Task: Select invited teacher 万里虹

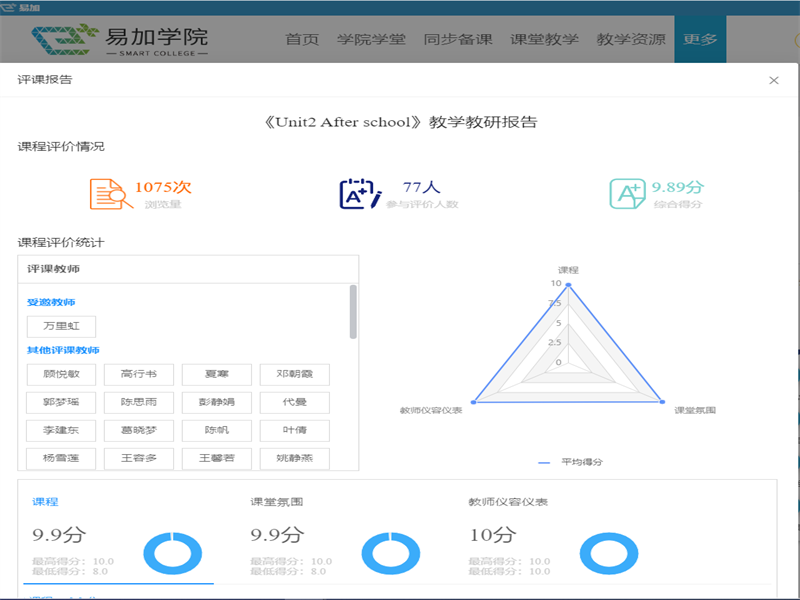Action: pyautogui.click(x=61, y=326)
